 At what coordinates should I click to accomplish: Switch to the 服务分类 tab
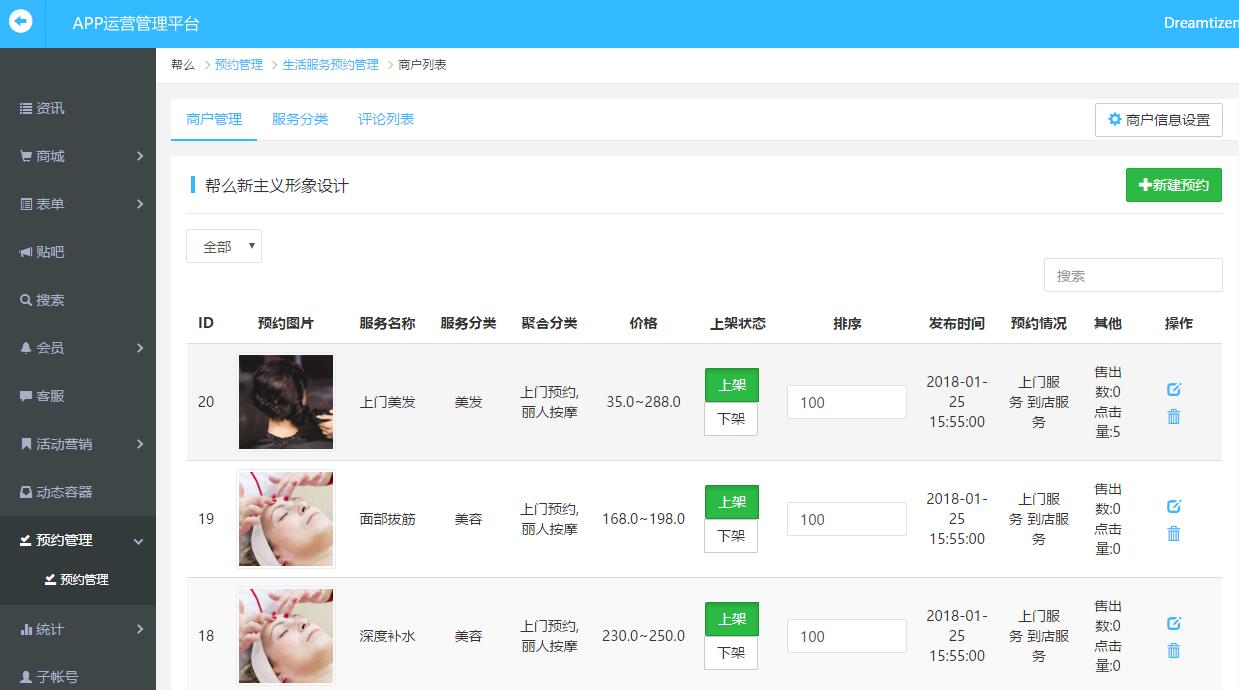tap(300, 119)
